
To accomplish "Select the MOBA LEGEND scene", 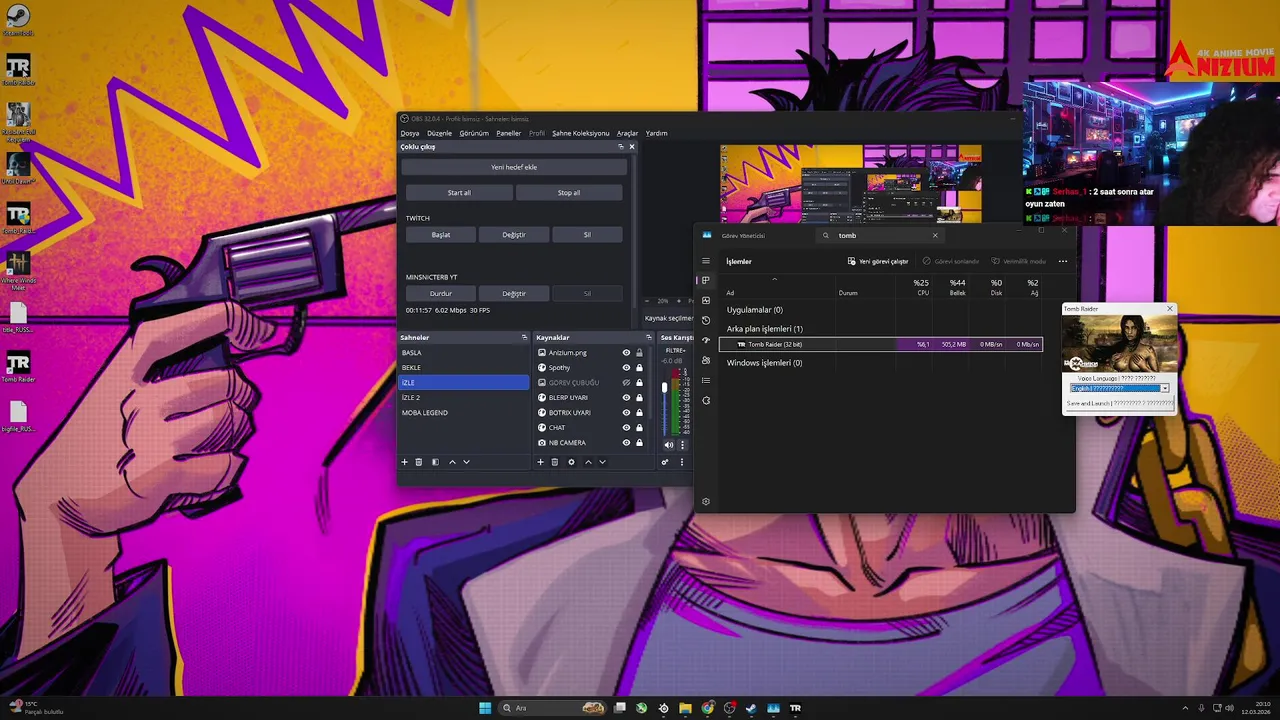I will pyautogui.click(x=464, y=413).
